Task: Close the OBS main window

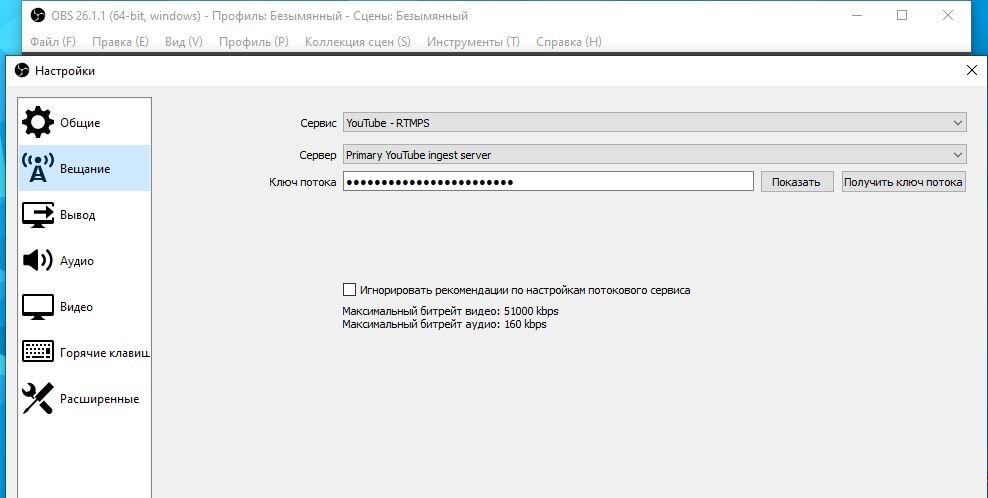Action: click(948, 15)
